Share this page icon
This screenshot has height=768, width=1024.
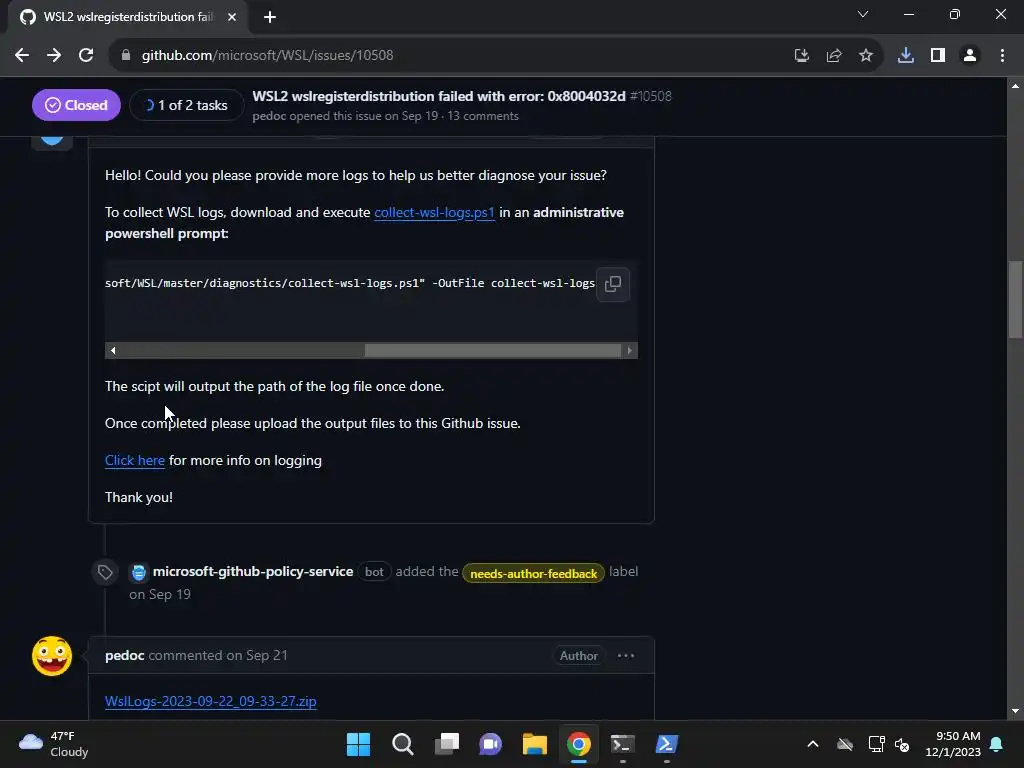pyautogui.click(x=834, y=56)
